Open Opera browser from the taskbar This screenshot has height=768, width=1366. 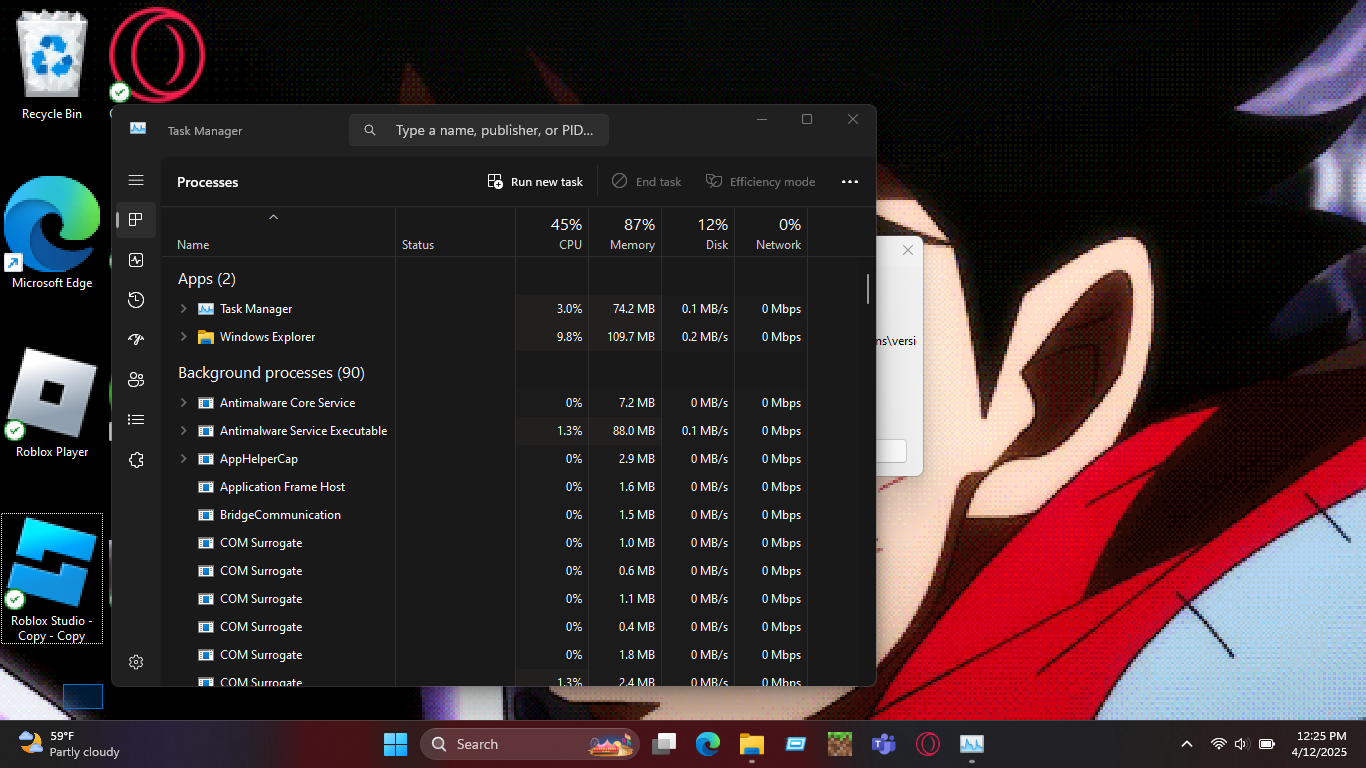pos(928,744)
